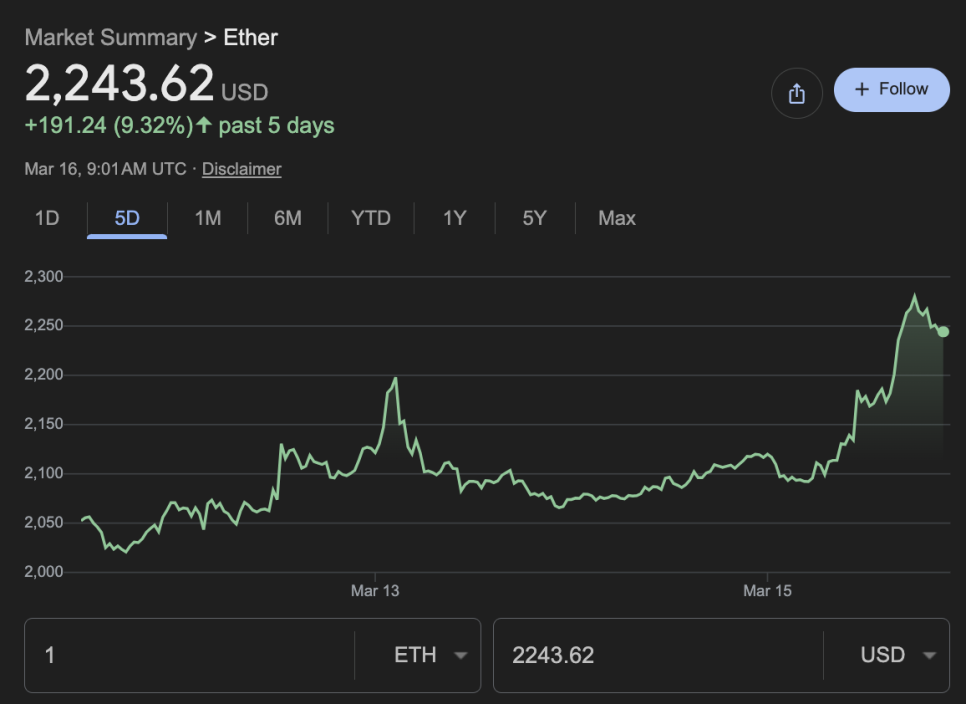Switch to the 1M chart range
Image resolution: width=966 pixels, height=704 pixels.
tap(207, 218)
